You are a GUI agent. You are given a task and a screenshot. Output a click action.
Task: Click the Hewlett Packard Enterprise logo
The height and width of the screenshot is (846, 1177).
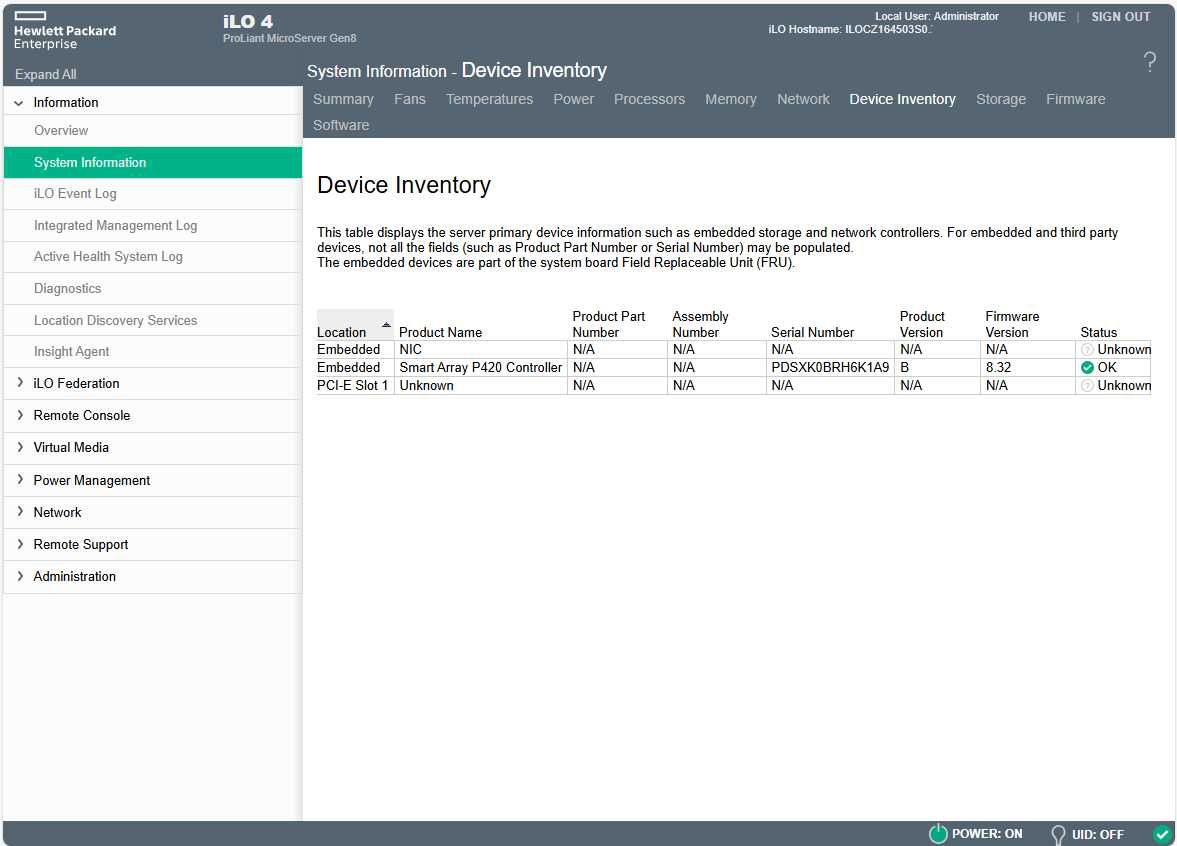point(65,31)
